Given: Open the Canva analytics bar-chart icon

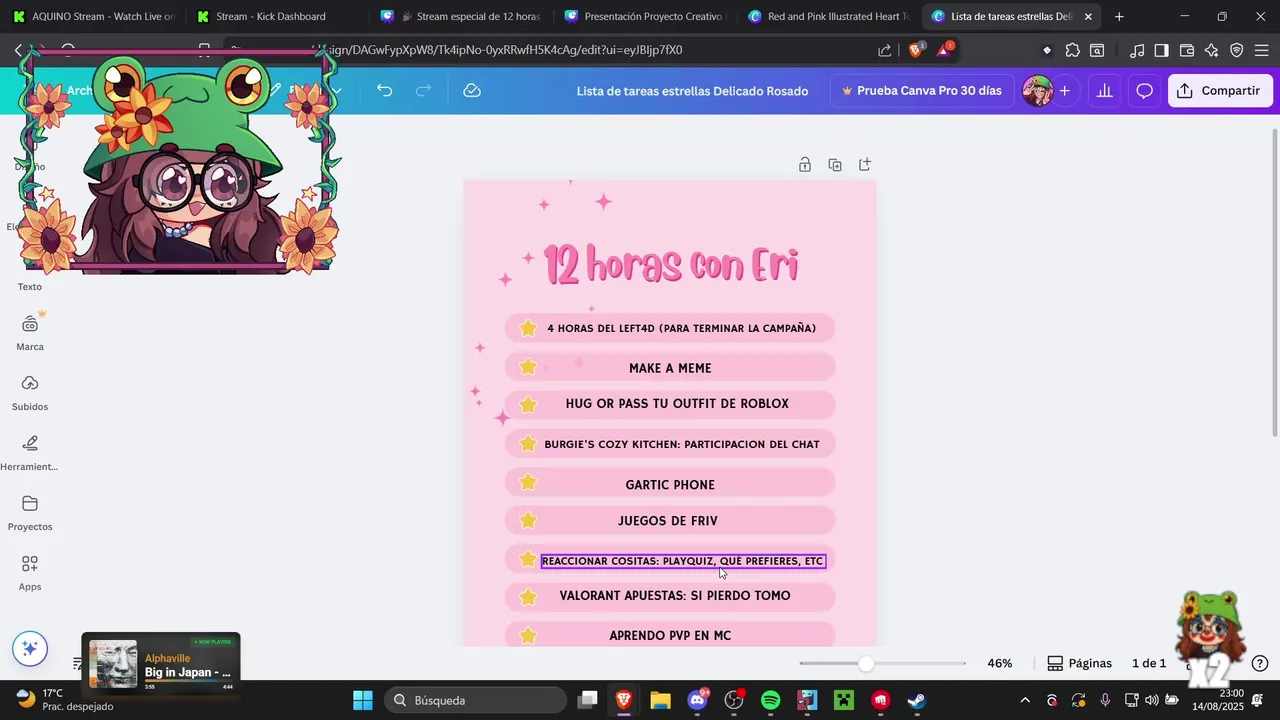Looking at the screenshot, I should pos(1104,91).
